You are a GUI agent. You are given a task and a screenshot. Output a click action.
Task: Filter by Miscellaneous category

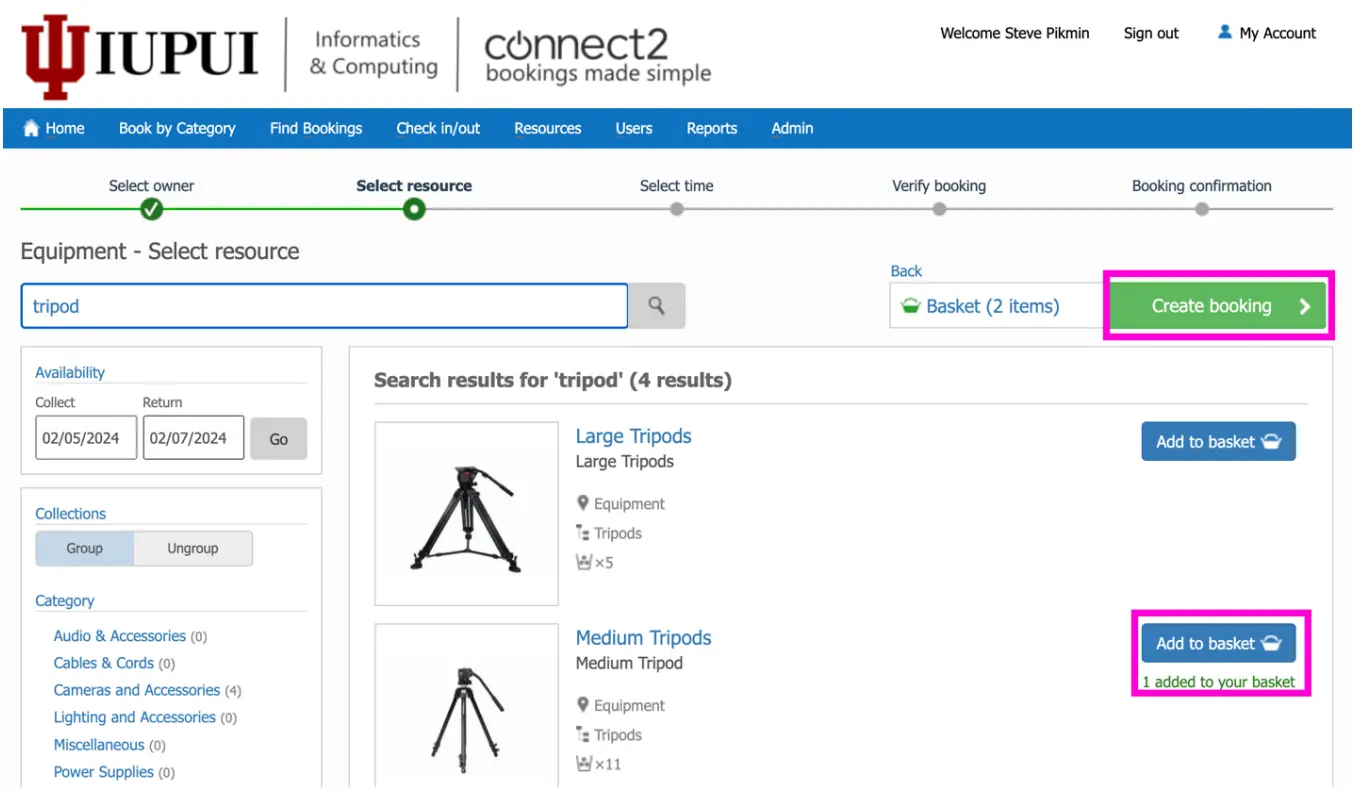[99, 745]
